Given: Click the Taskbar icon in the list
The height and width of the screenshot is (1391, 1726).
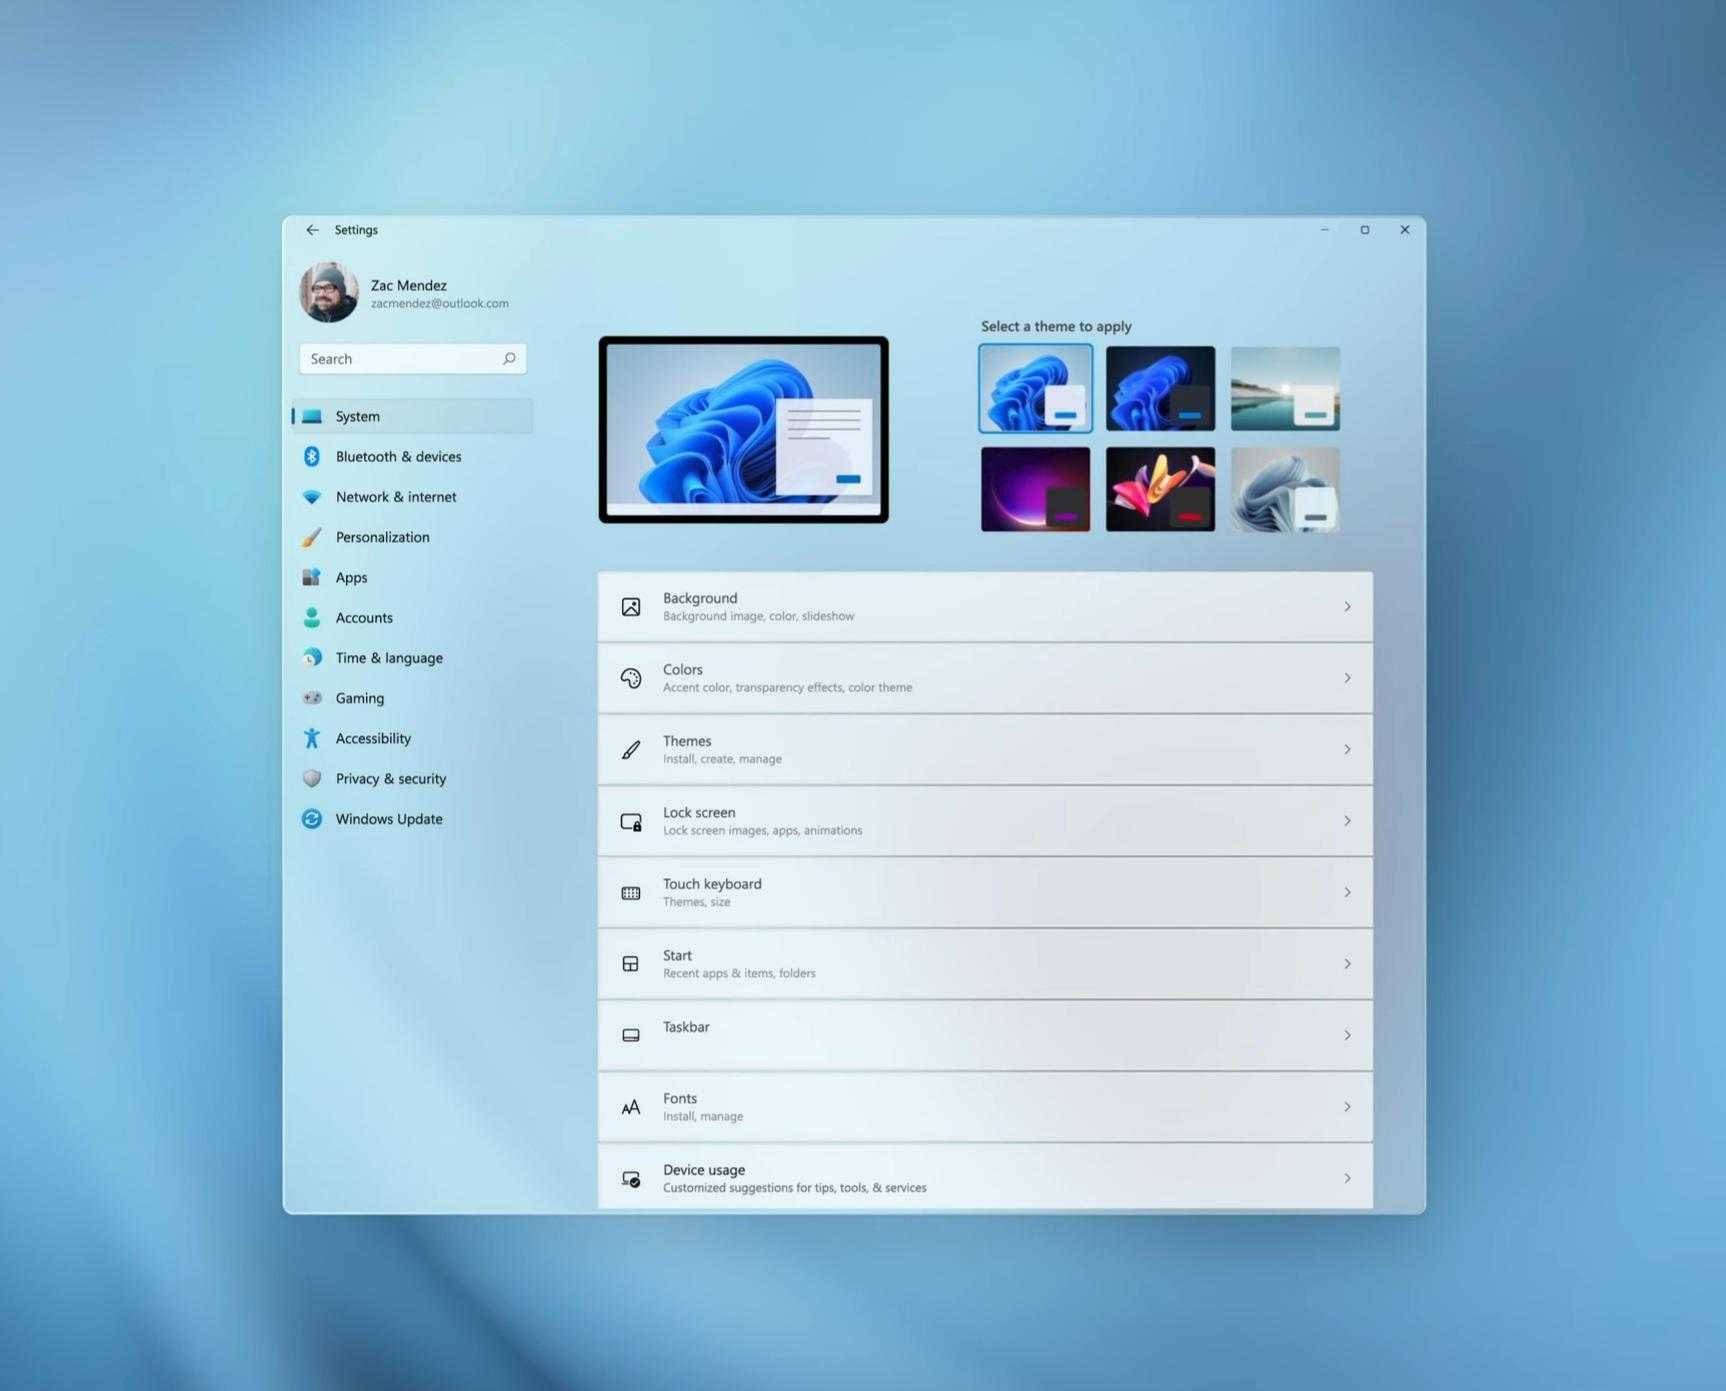Looking at the screenshot, I should tap(631, 1036).
